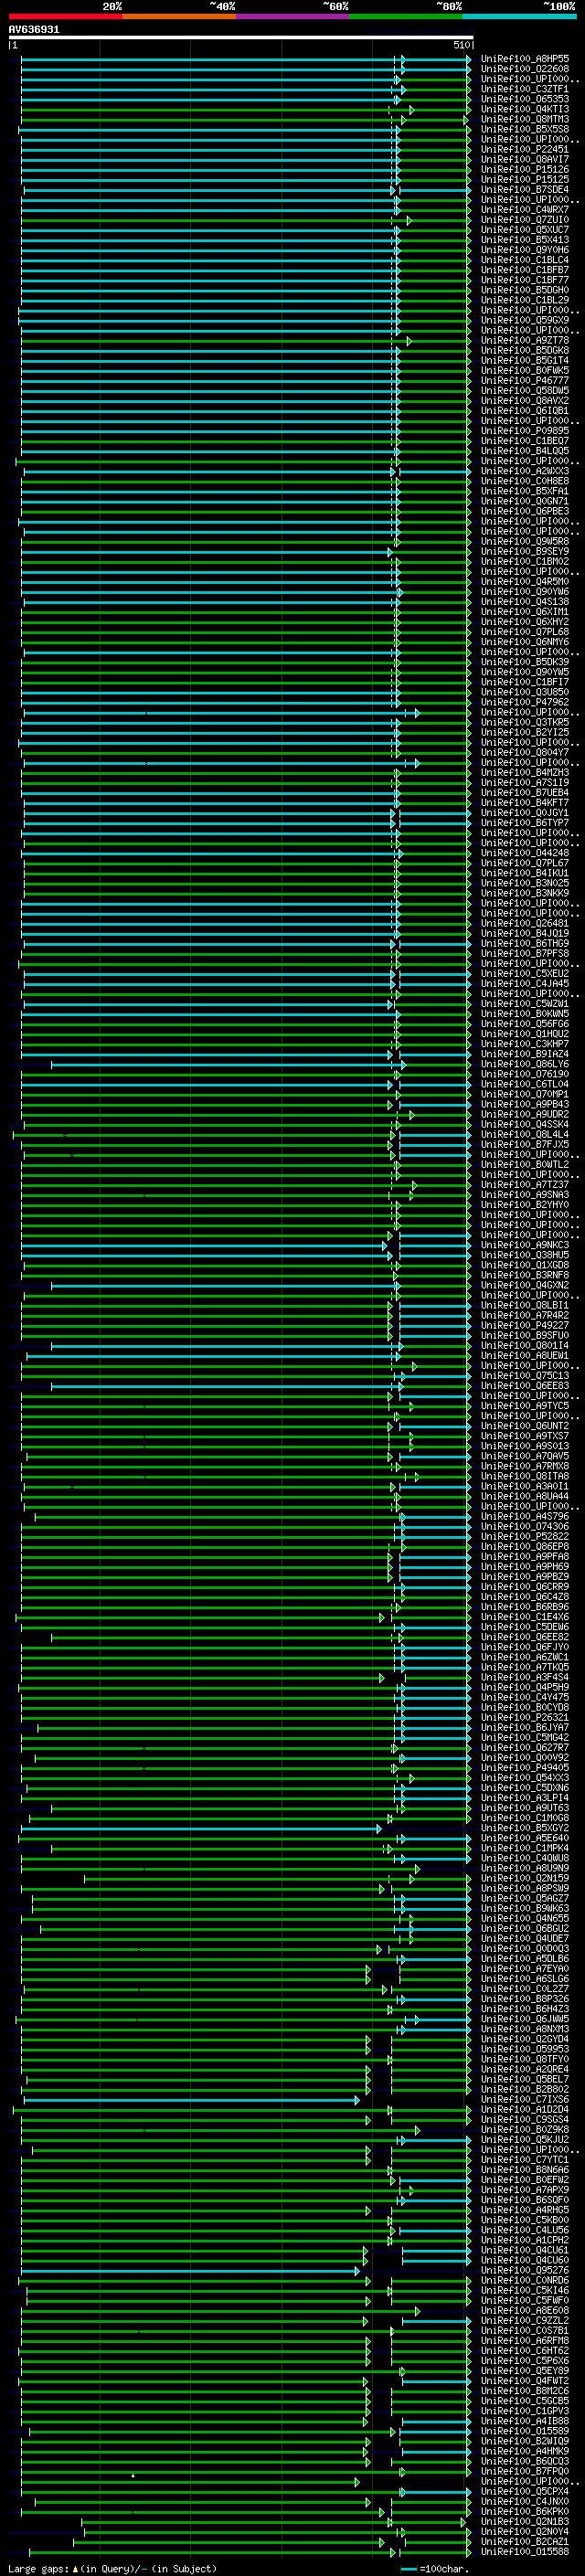Select hit label UniRef100_B9SEY9

pos(525,551)
